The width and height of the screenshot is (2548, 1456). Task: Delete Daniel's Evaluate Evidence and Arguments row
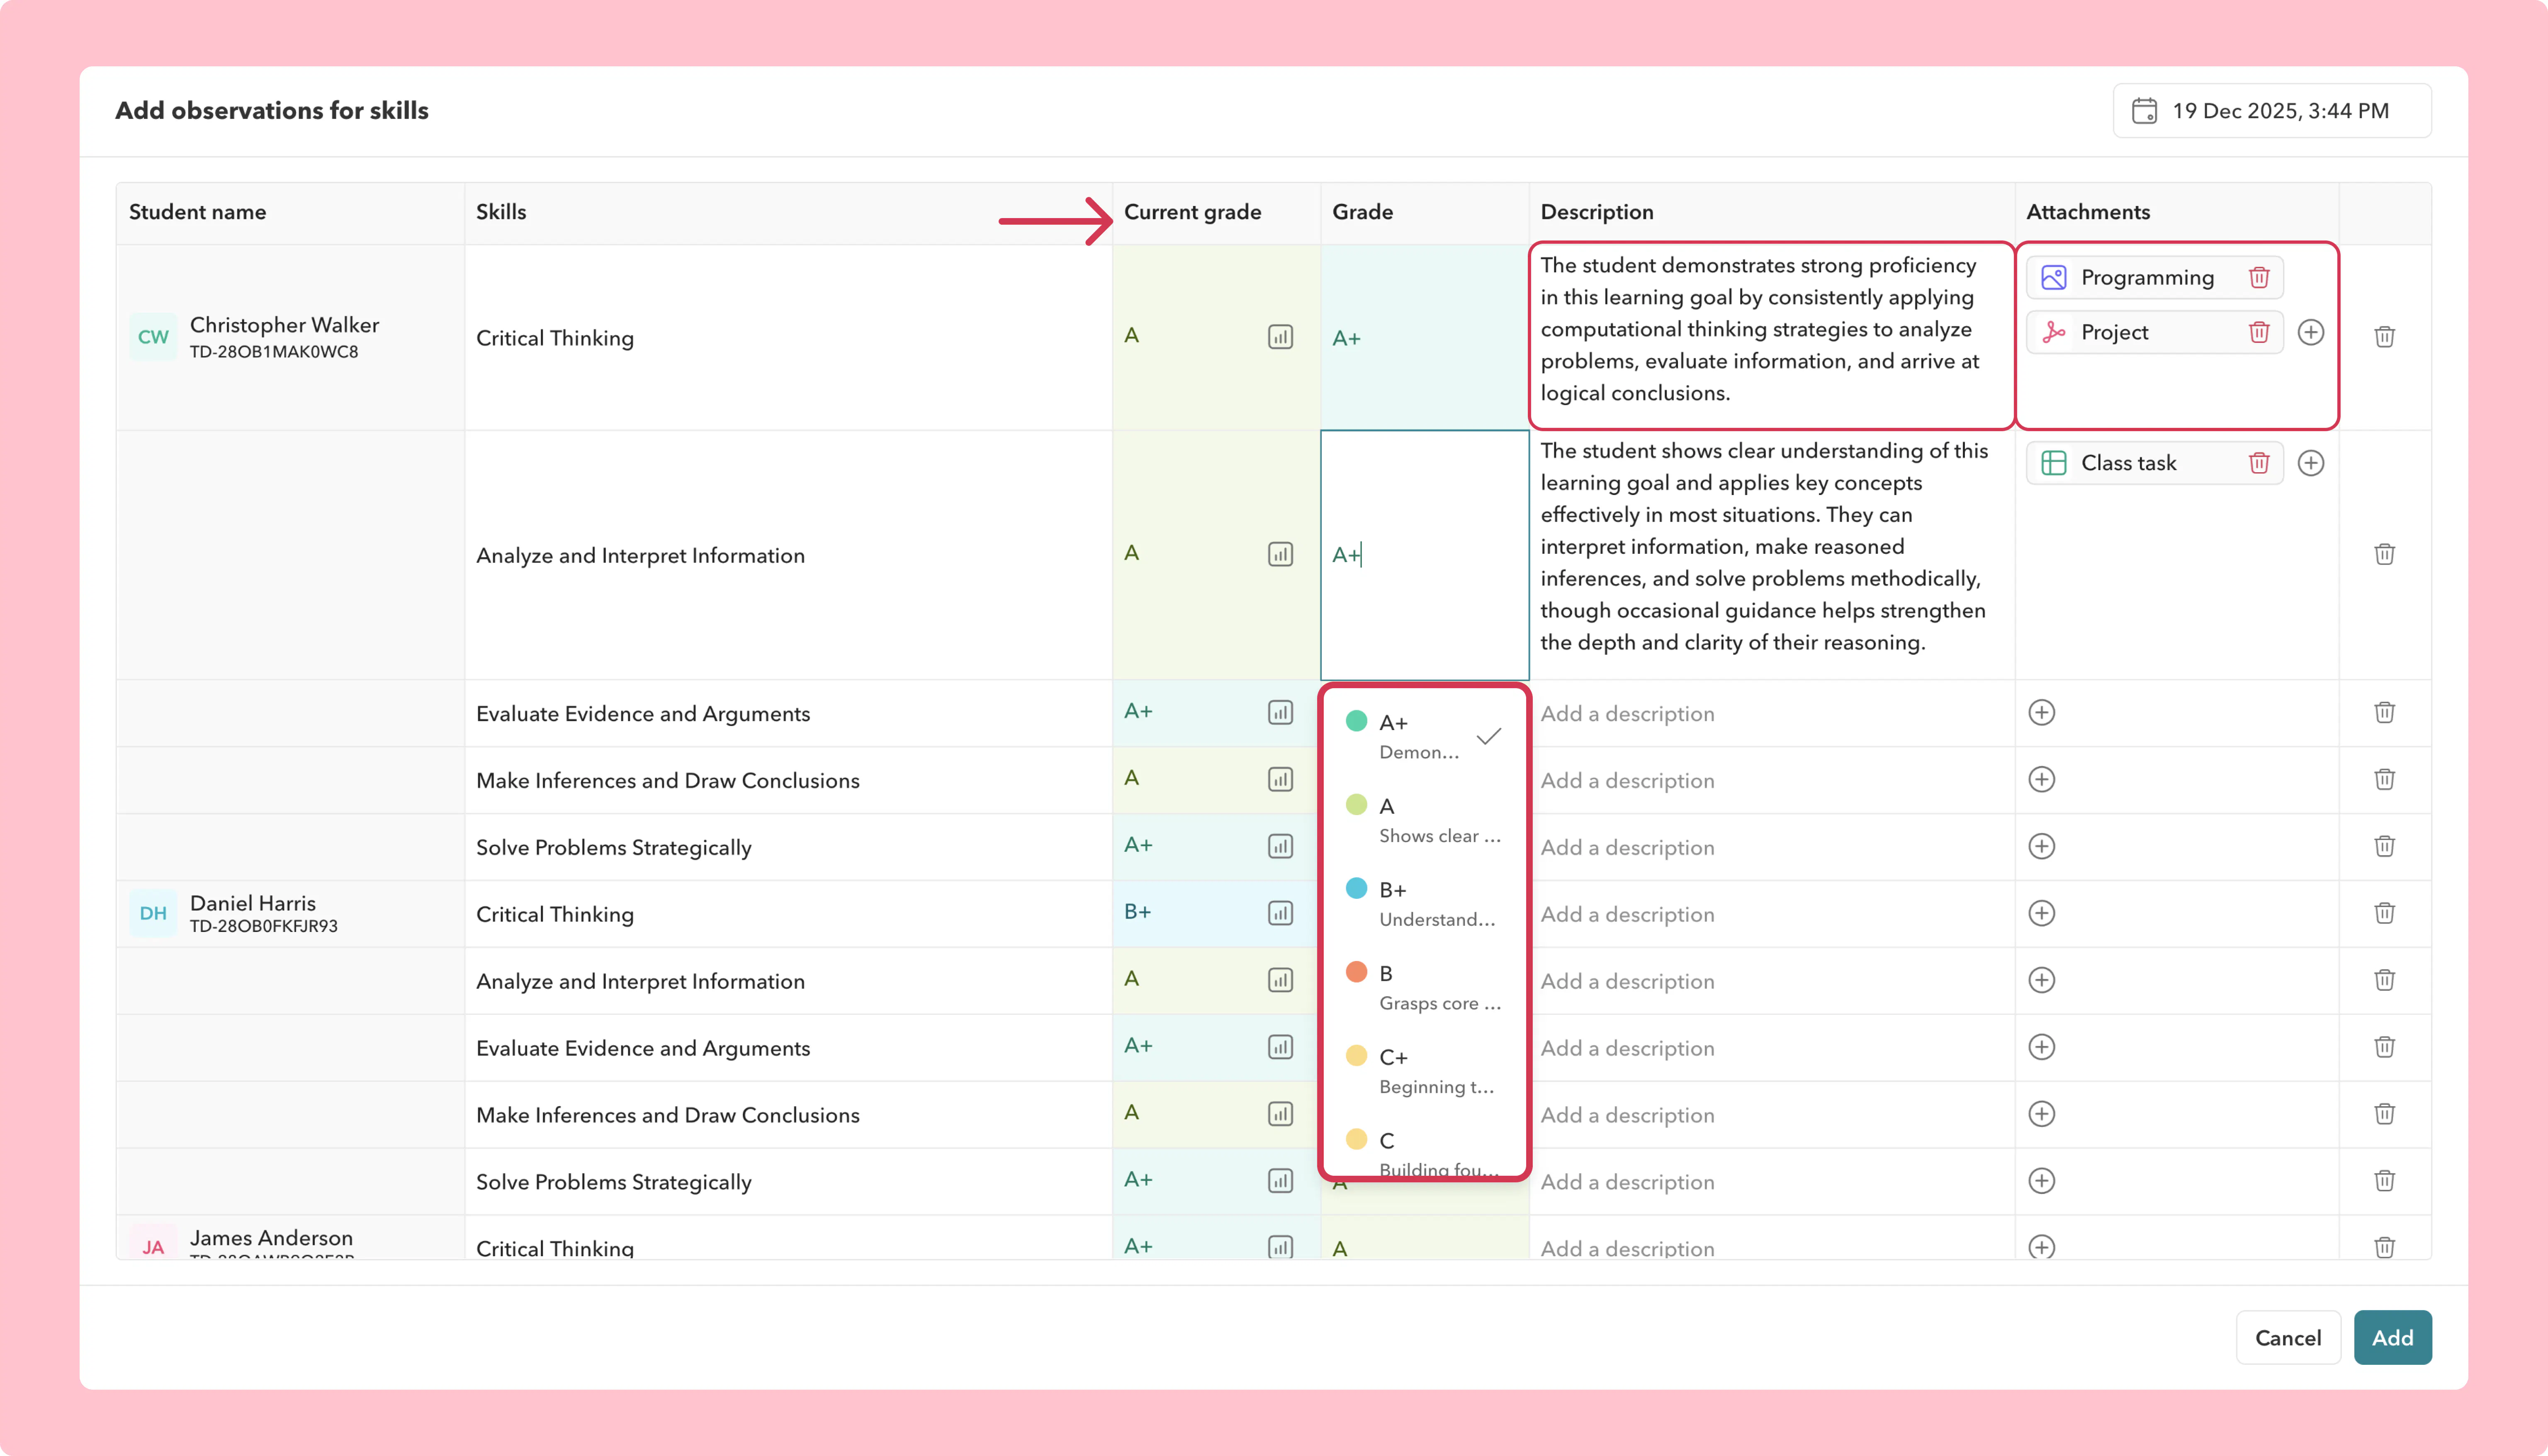[2385, 1047]
